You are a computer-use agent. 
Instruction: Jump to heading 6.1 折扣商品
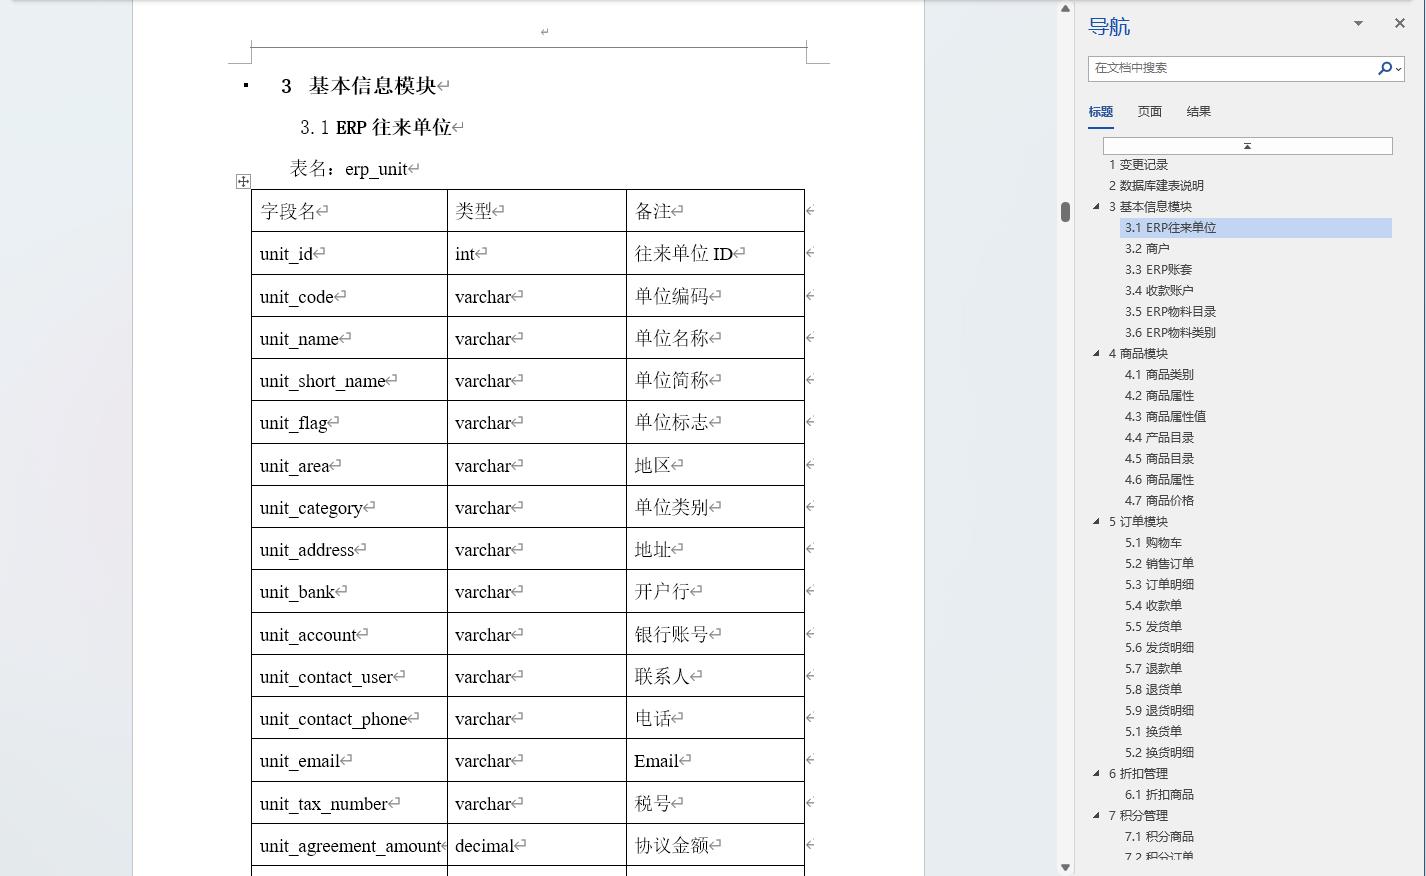pos(1159,795)
